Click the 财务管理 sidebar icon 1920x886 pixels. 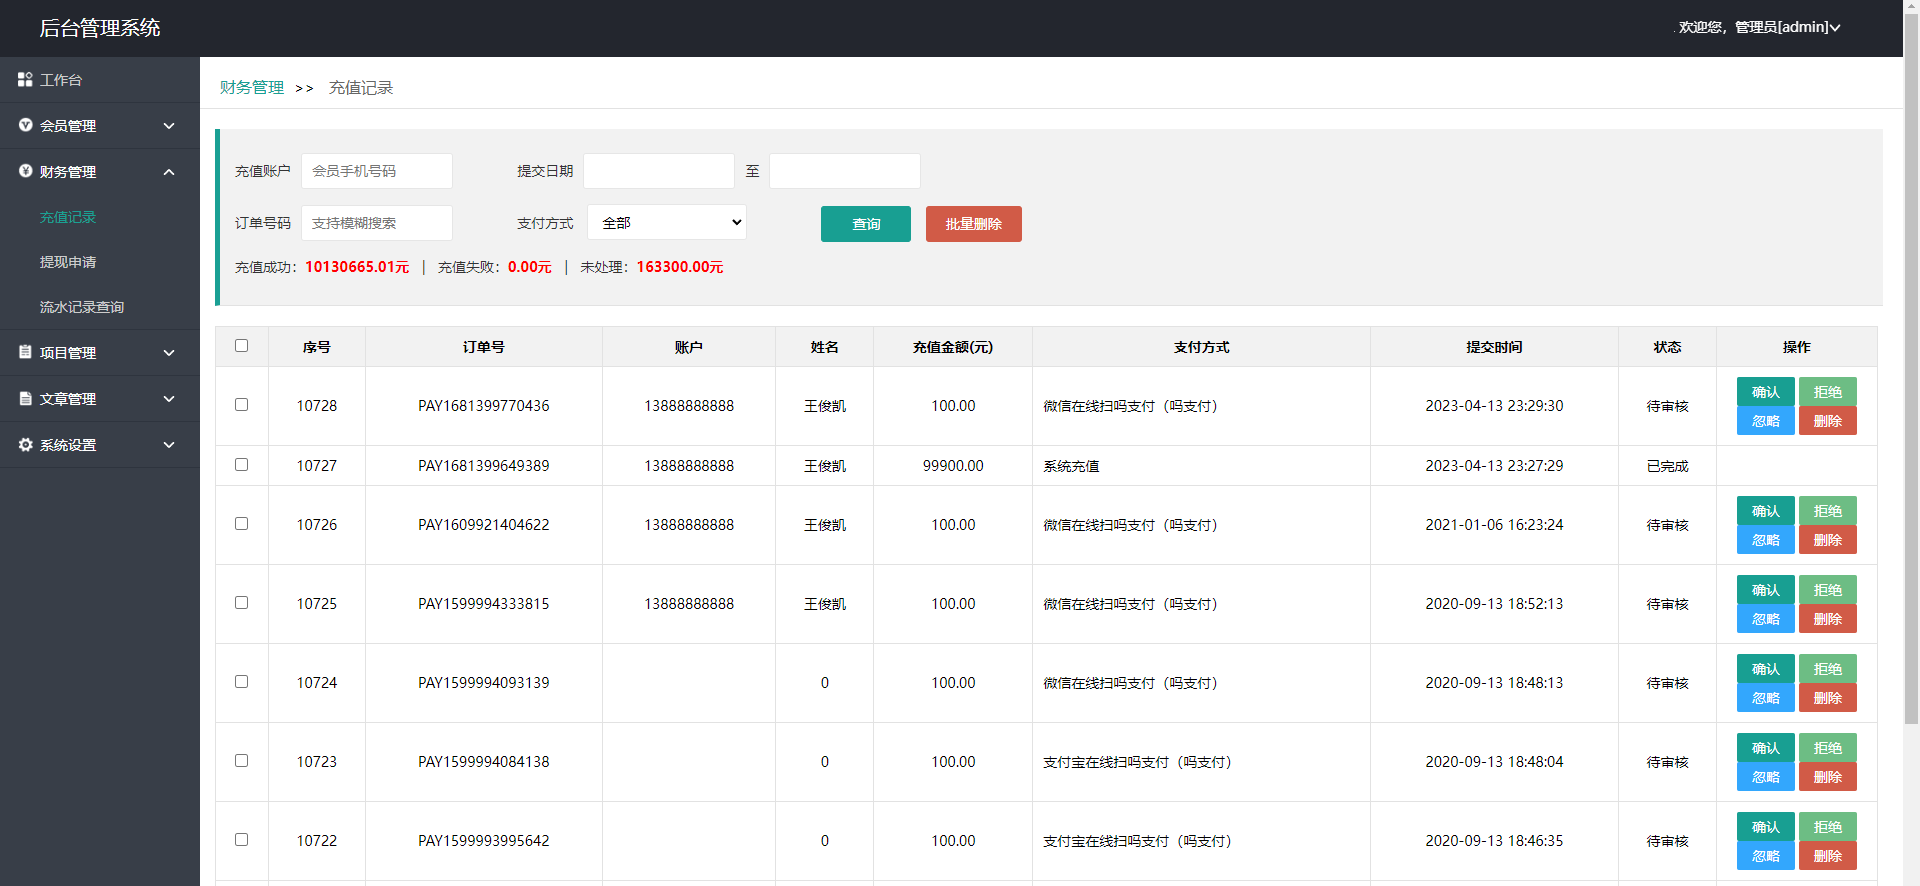[x=25, y=171]
